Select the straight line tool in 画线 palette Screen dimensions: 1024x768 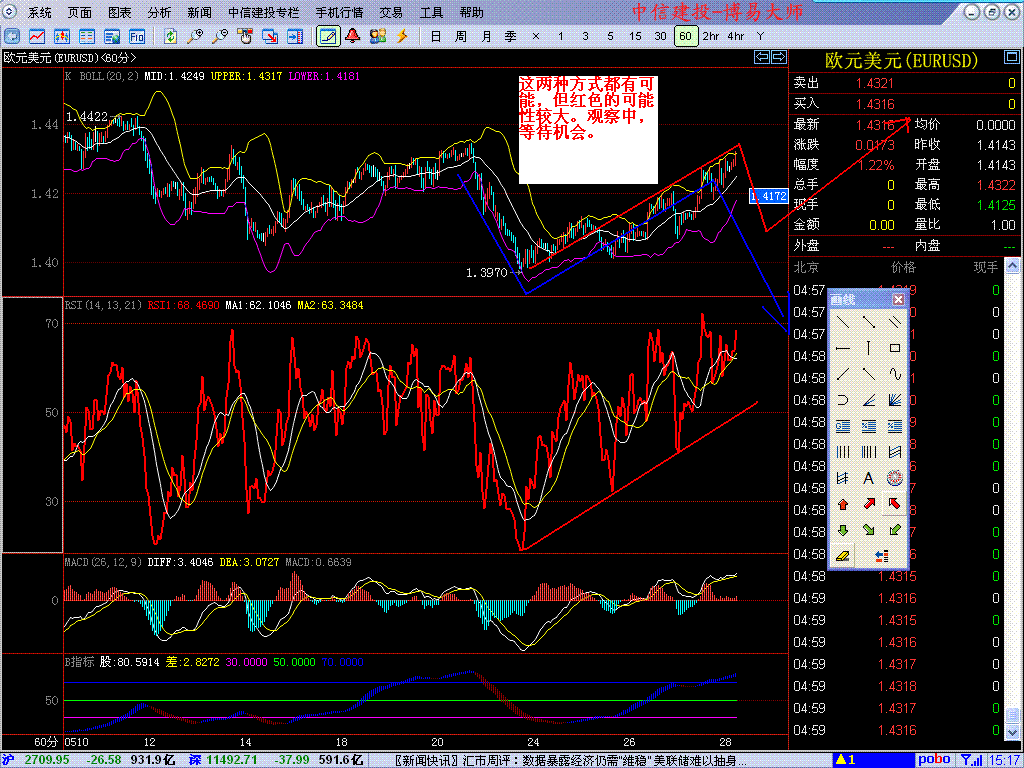coord(843,322)
